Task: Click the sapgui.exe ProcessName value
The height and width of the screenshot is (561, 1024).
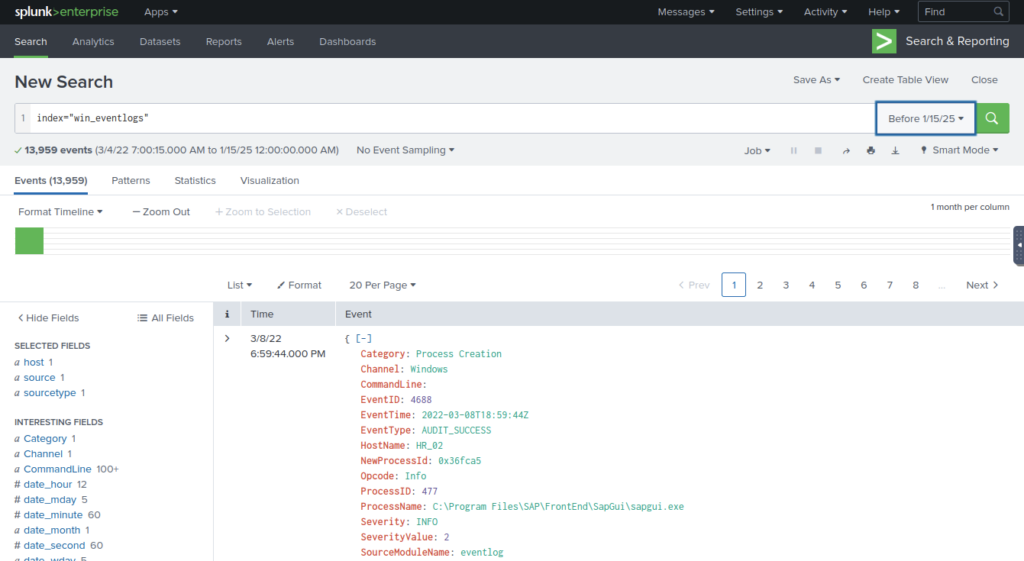Action: [558, 506]
